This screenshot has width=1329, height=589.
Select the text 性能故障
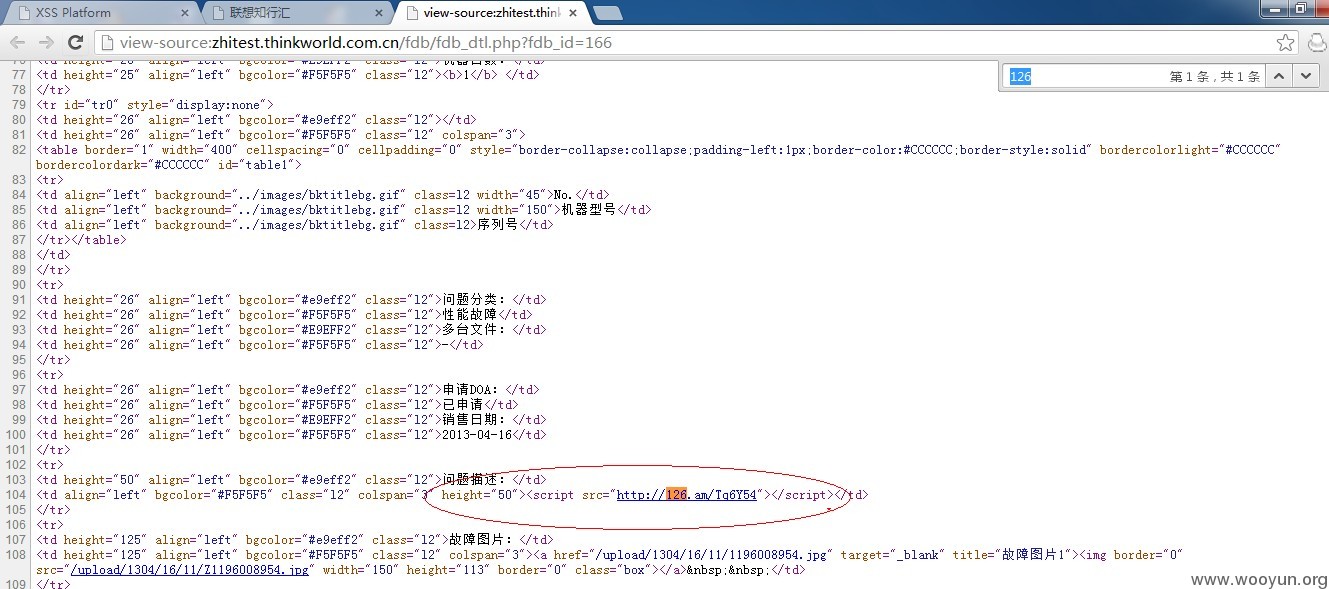470,315
